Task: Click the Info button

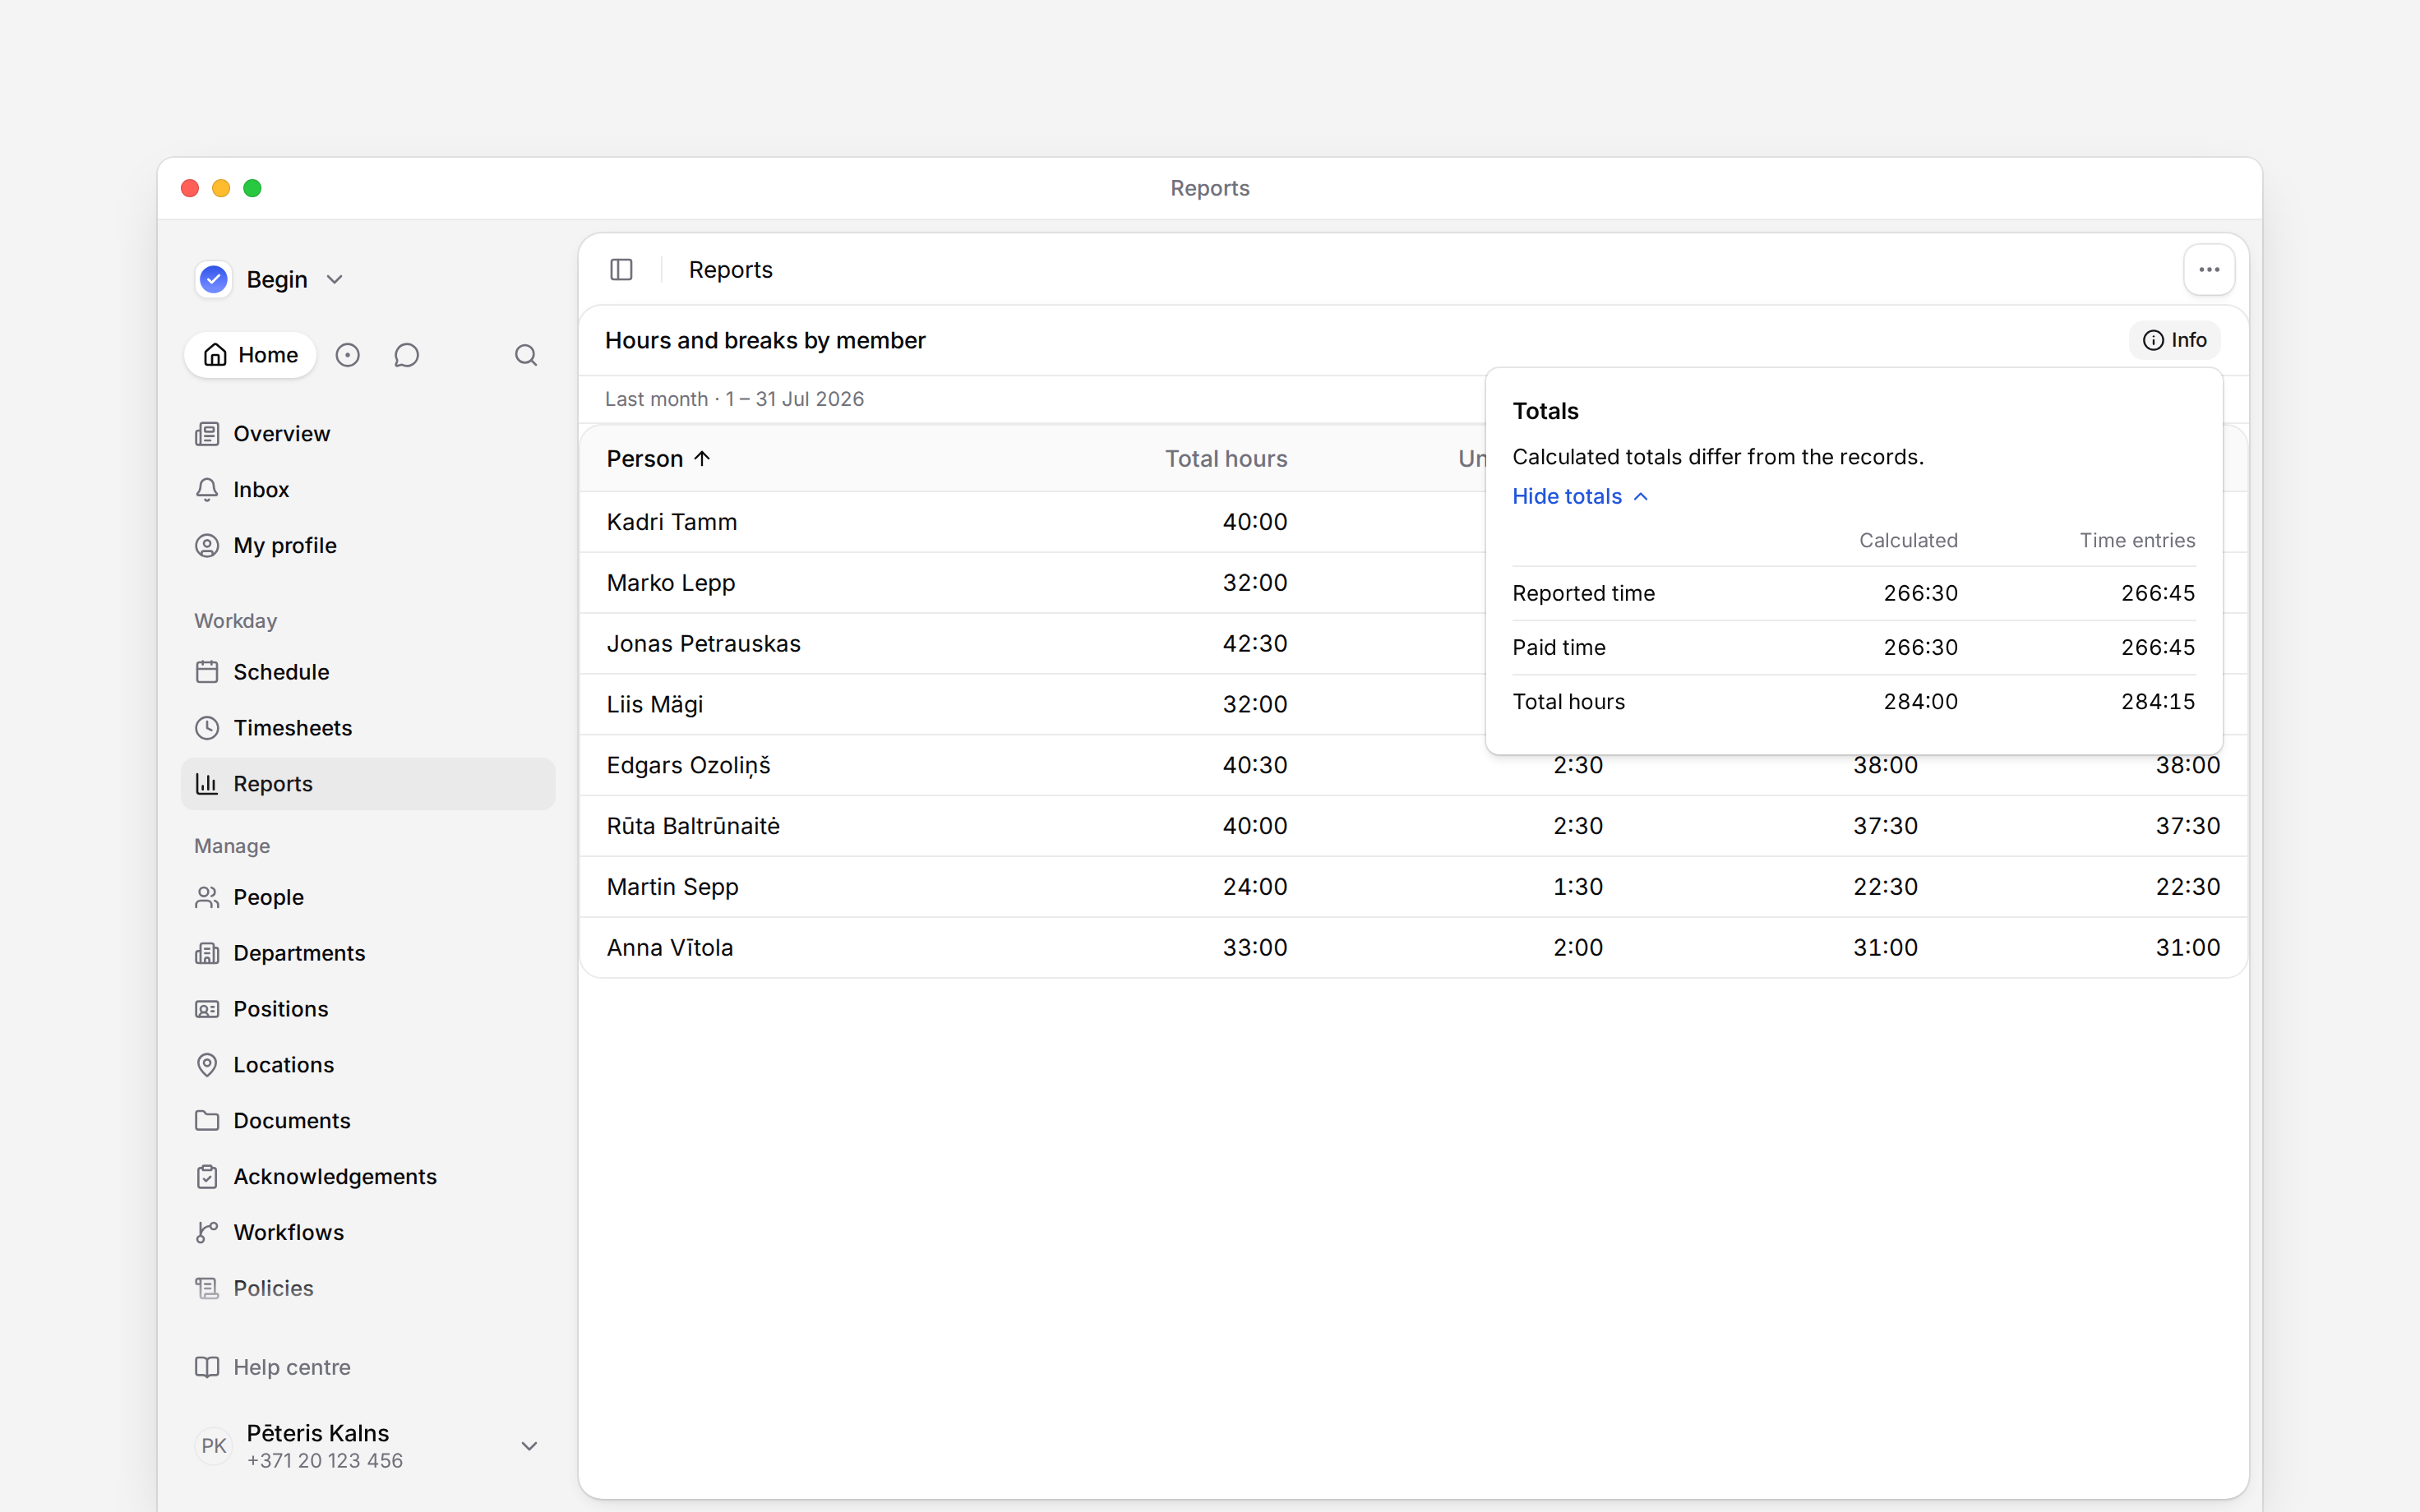Action: click(x=2174, y=340)
